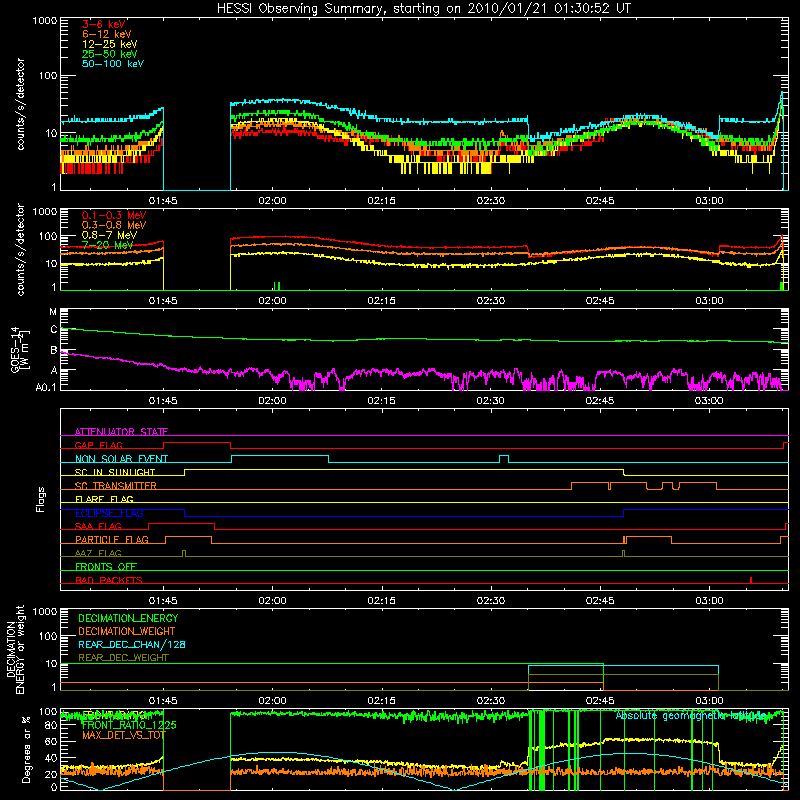
Task: Select the green FRONTS_OFF label
Action: (106, 567)
